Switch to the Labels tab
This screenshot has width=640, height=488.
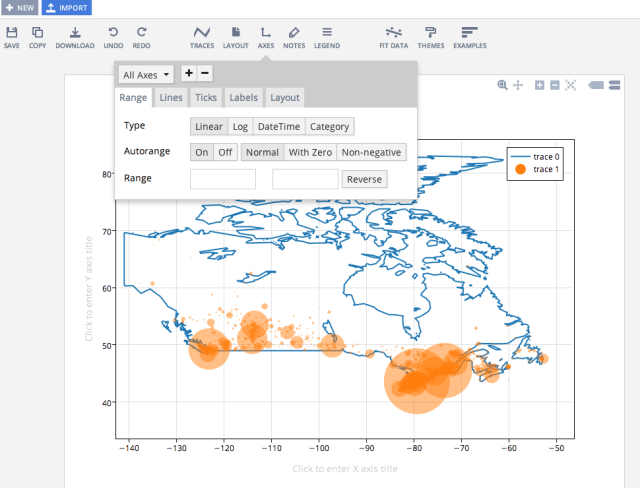pyautogui.click(x=243, y=97)
